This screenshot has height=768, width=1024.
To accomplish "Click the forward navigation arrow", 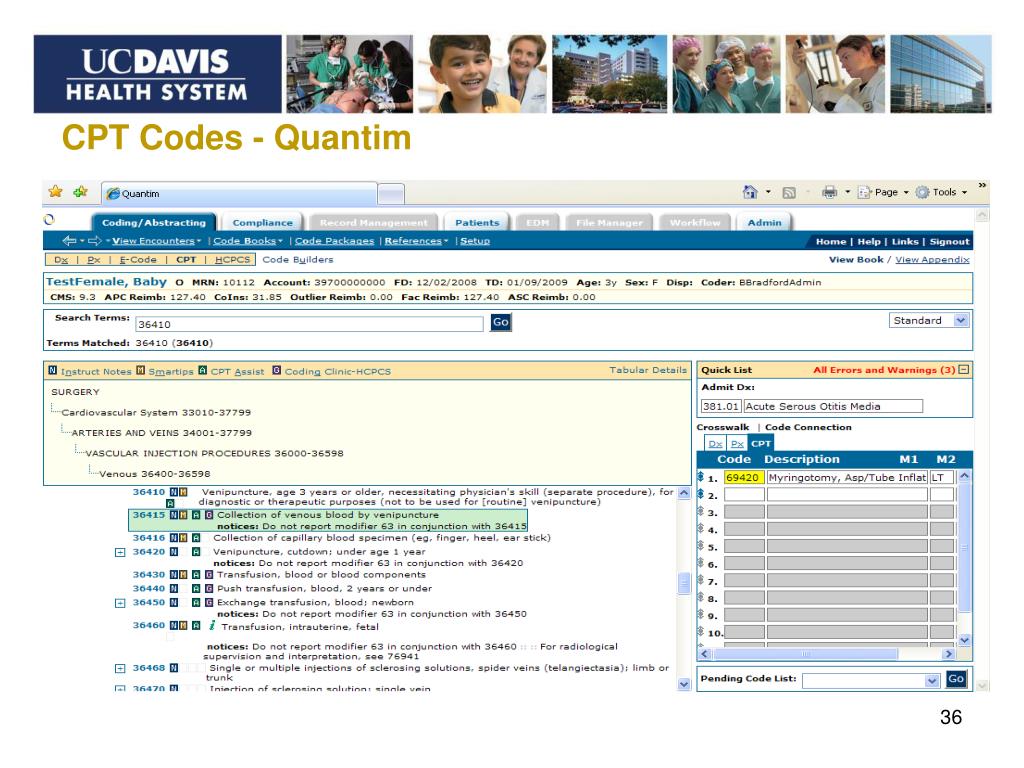I will tap(95, 241).
